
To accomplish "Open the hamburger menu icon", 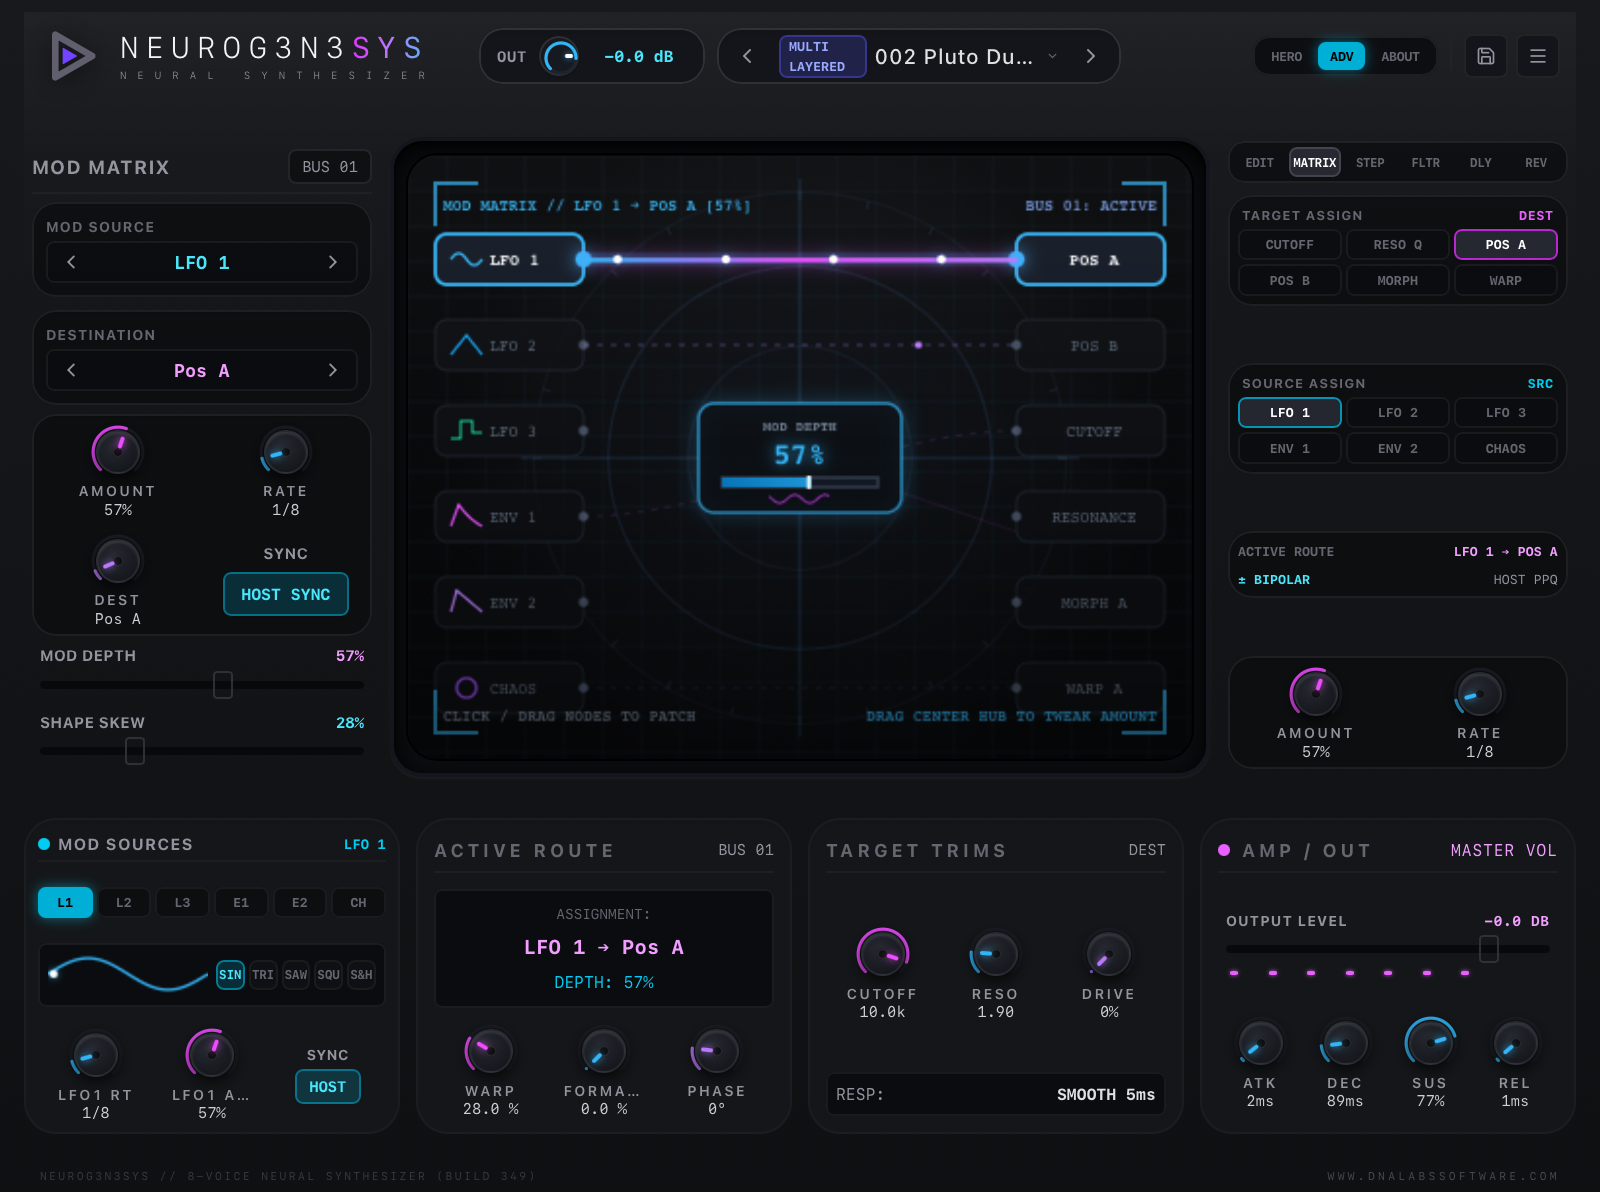I will 1538,56.
